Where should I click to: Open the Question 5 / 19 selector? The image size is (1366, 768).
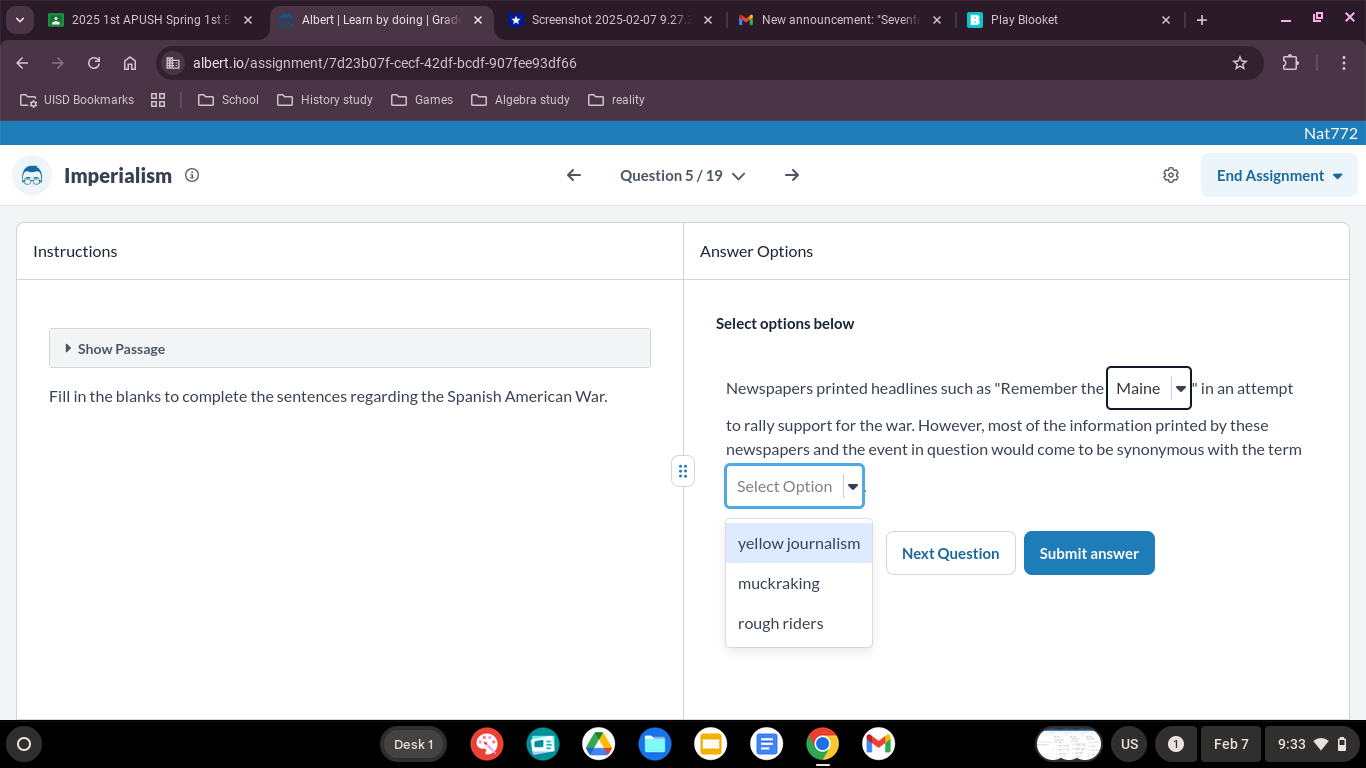pyautogui.click(x=683, y=175)
